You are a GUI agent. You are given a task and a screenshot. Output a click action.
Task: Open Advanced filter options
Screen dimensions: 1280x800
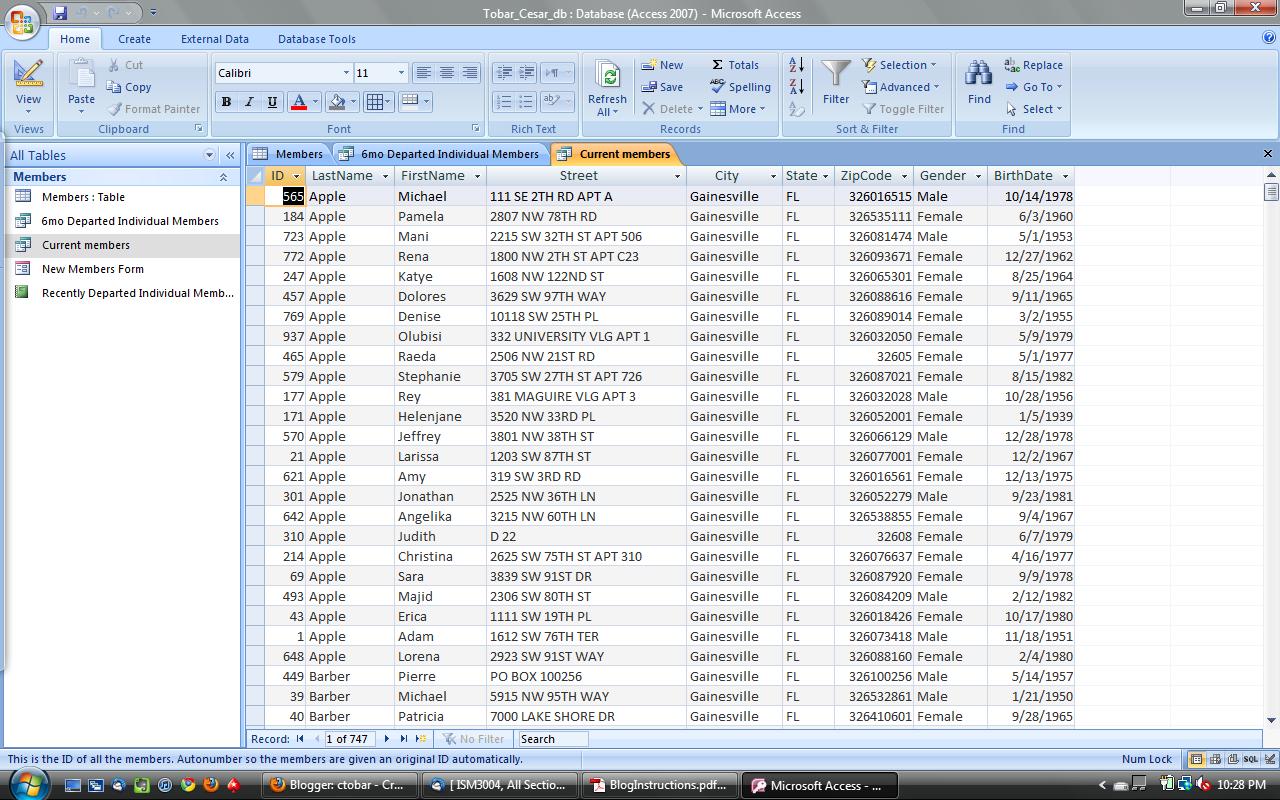tap(901, 87)
